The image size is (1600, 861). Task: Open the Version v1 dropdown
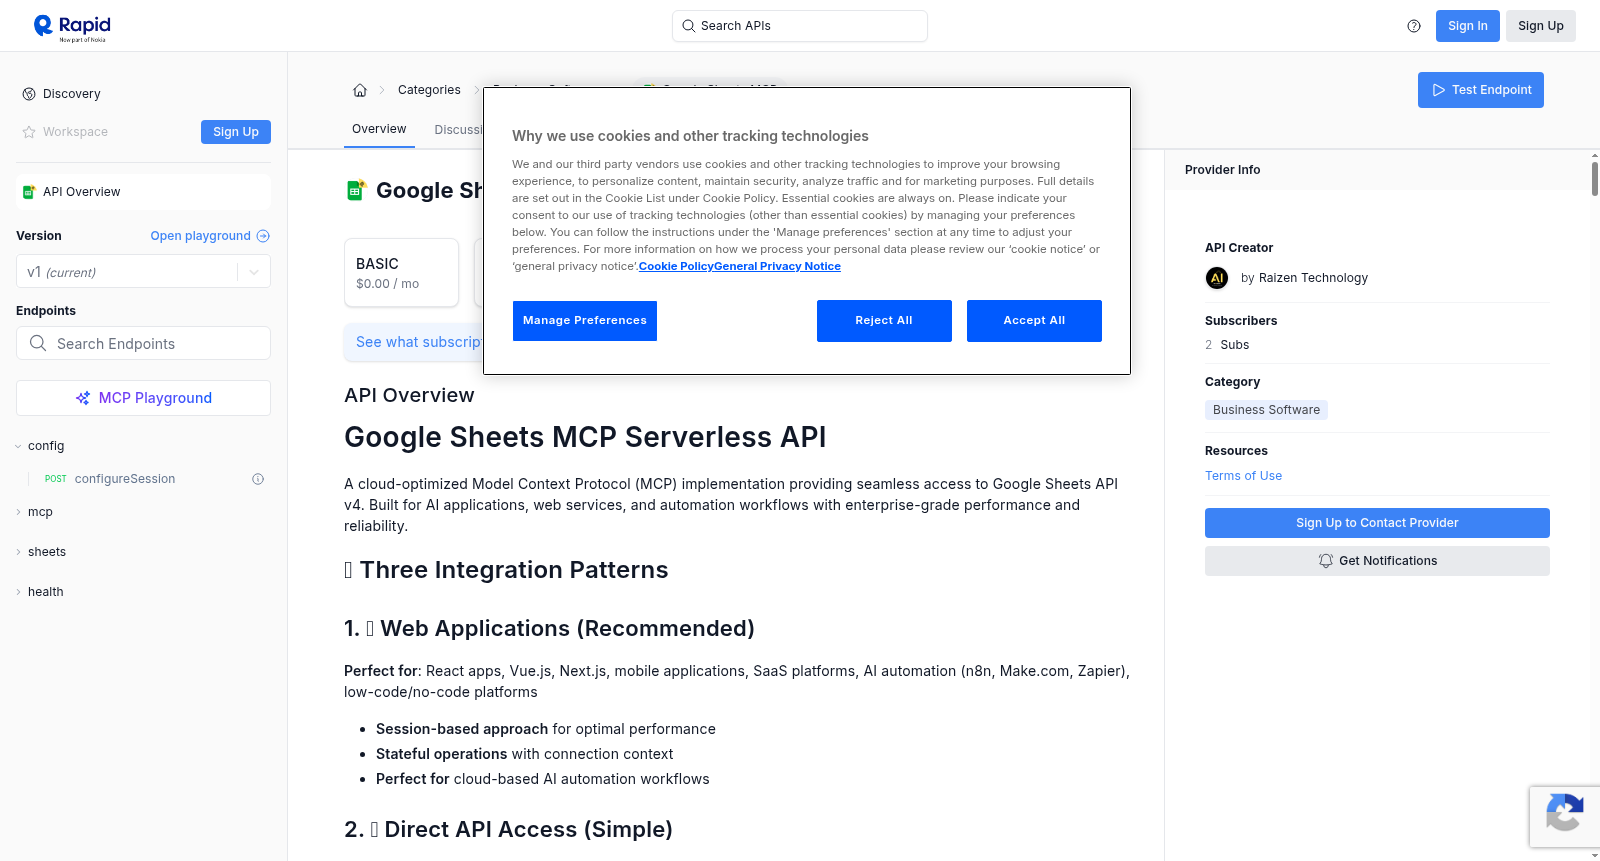pos(143,272)
